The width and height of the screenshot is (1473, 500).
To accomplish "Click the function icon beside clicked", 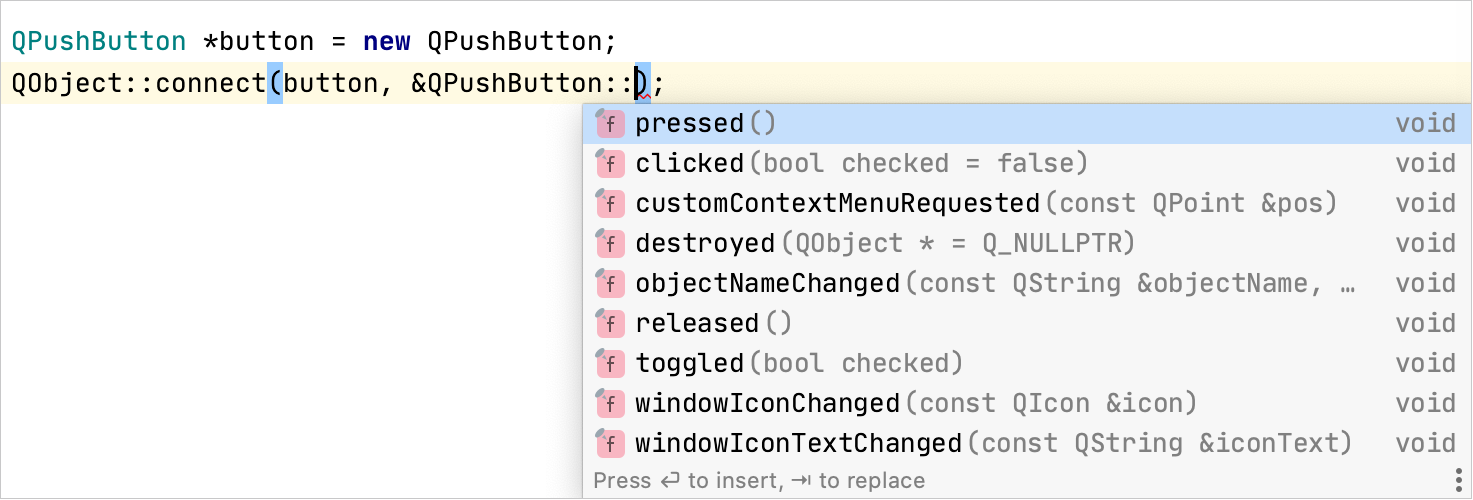I will (x=610, y=164).
